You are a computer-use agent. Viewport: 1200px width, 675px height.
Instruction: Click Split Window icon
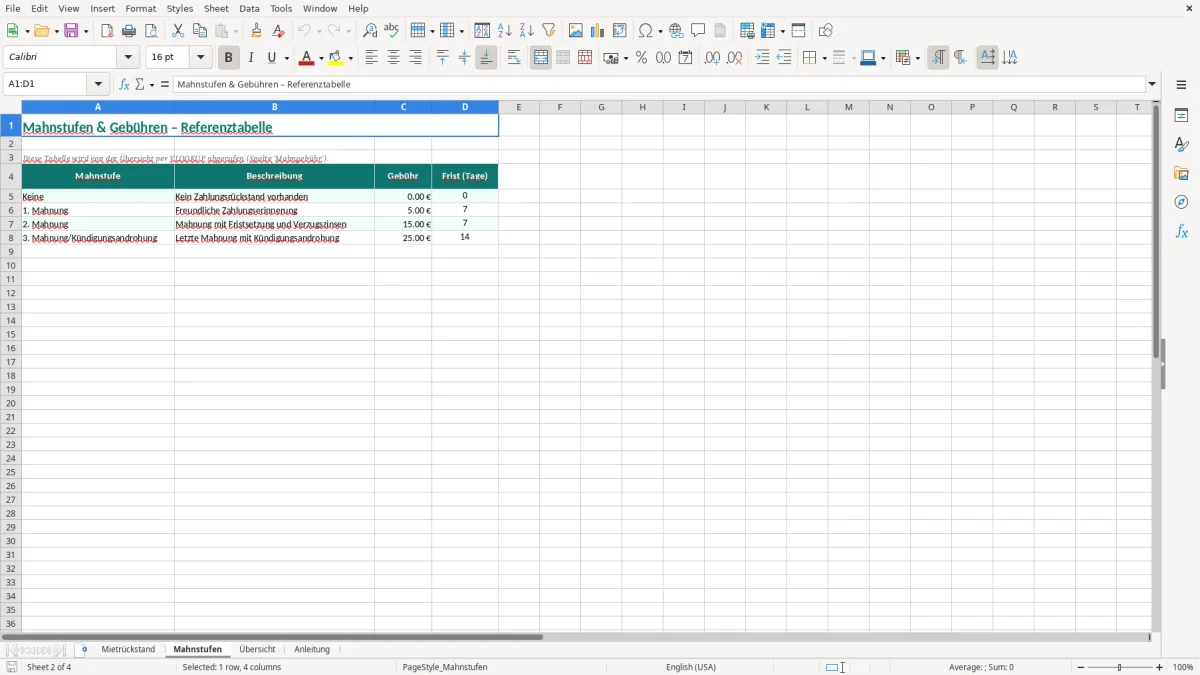coord(798,31)
